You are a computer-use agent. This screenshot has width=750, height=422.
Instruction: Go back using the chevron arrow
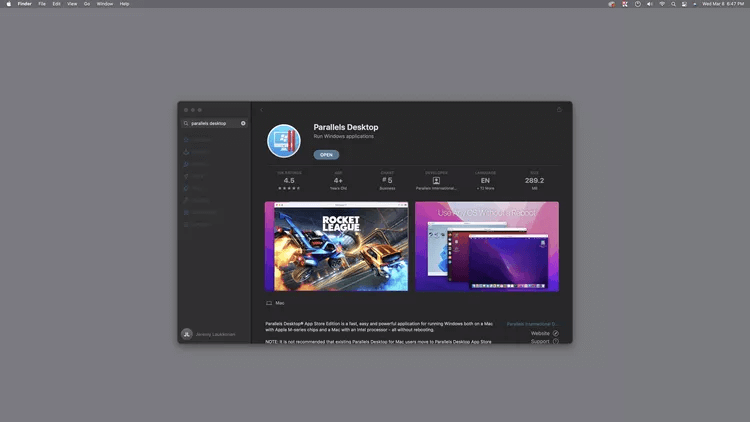coord(261,110)
